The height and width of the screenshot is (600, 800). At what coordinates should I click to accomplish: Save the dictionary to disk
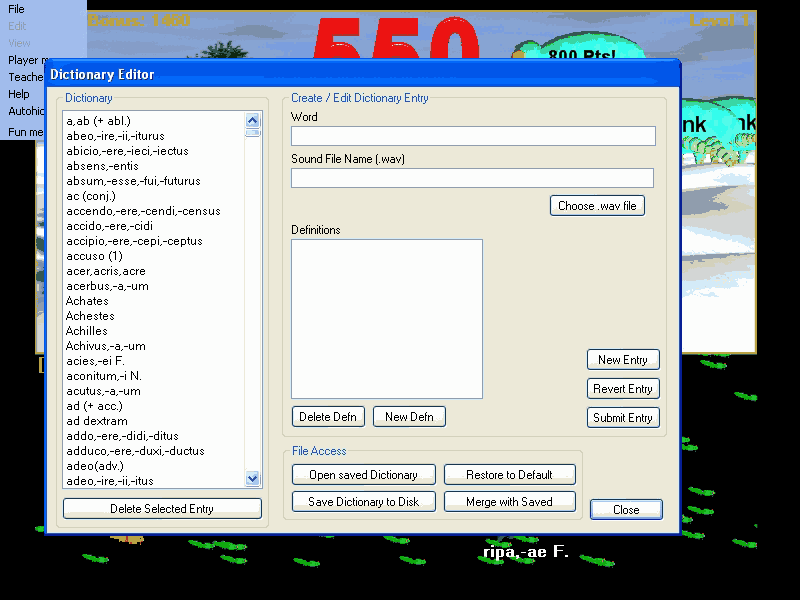pos(363,500)
